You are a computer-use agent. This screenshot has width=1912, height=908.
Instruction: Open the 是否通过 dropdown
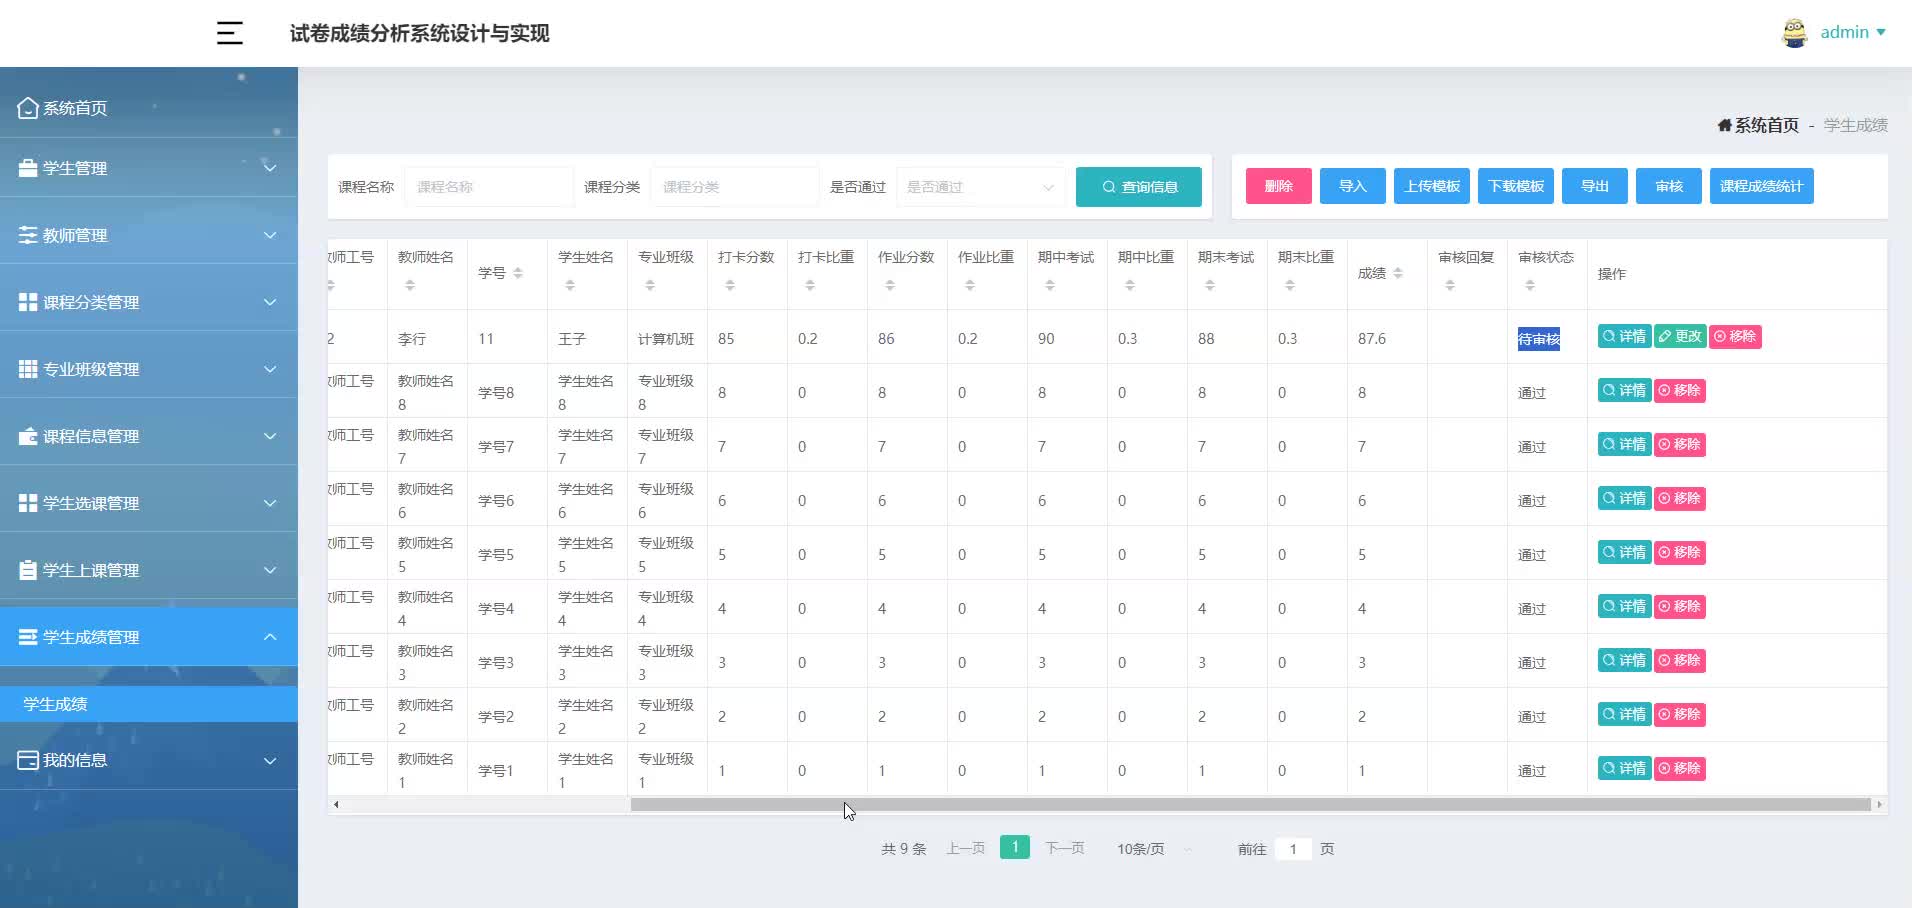pos(978,186)
